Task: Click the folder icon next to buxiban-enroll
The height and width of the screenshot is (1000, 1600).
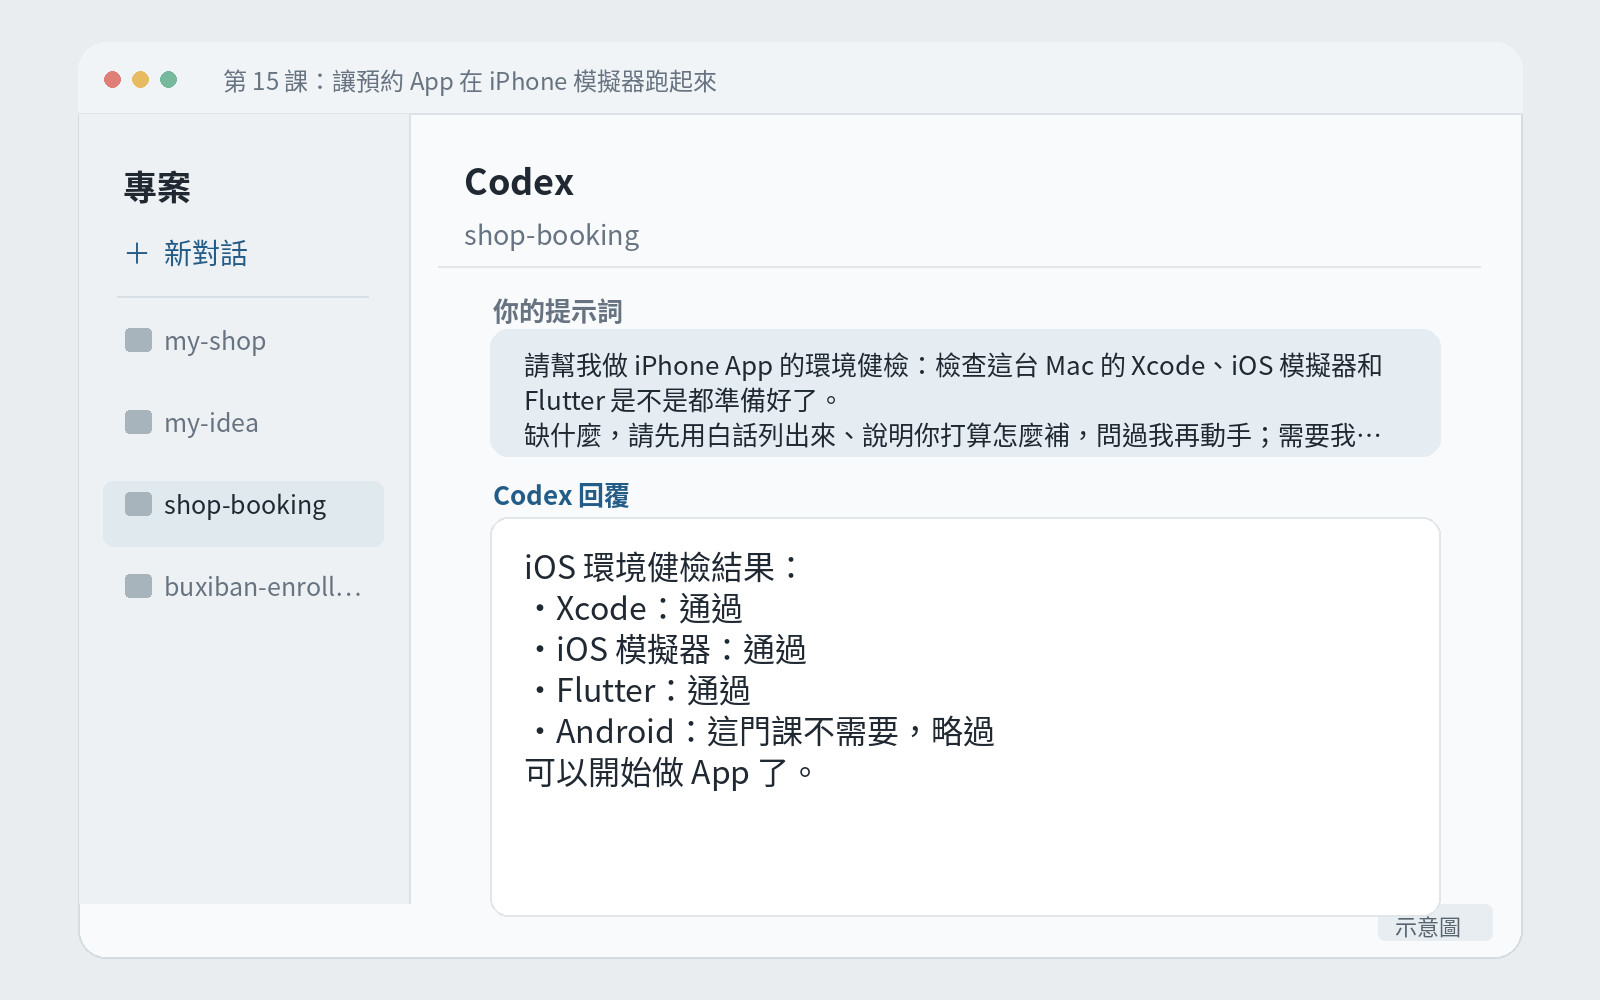Action: pyautogui.click(x=138, y=587)
